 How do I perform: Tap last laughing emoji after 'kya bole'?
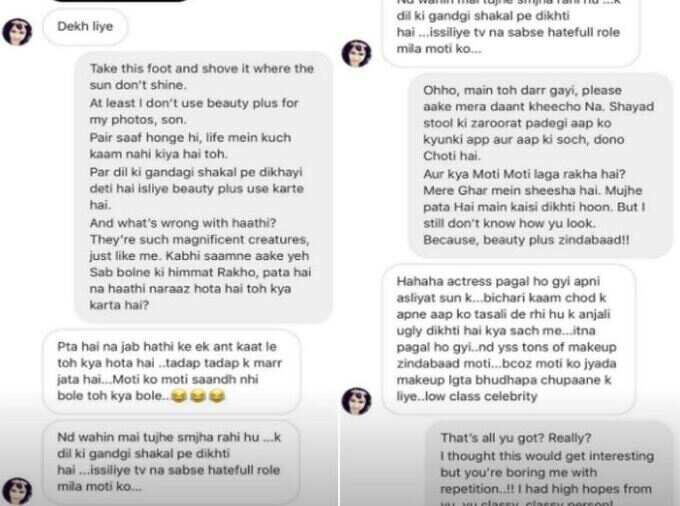coord(217,396)
